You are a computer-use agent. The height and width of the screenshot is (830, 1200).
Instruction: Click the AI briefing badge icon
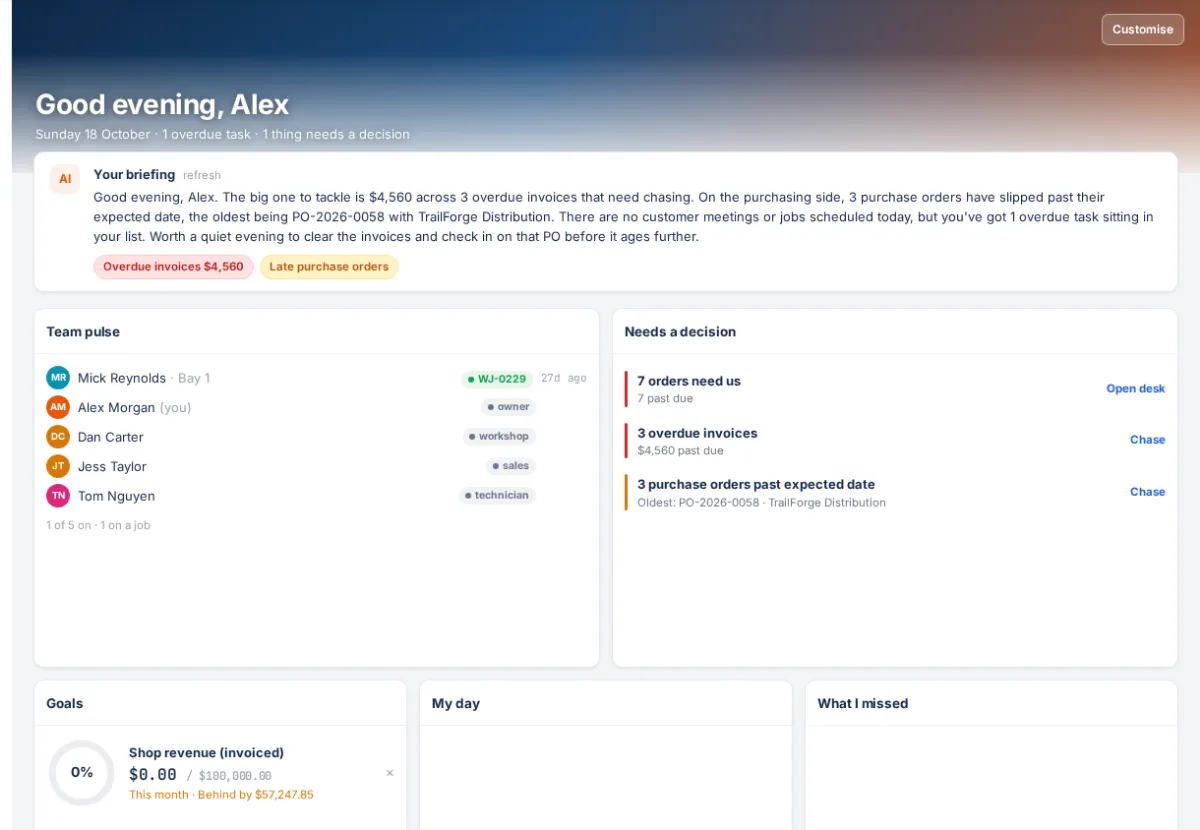65,179
